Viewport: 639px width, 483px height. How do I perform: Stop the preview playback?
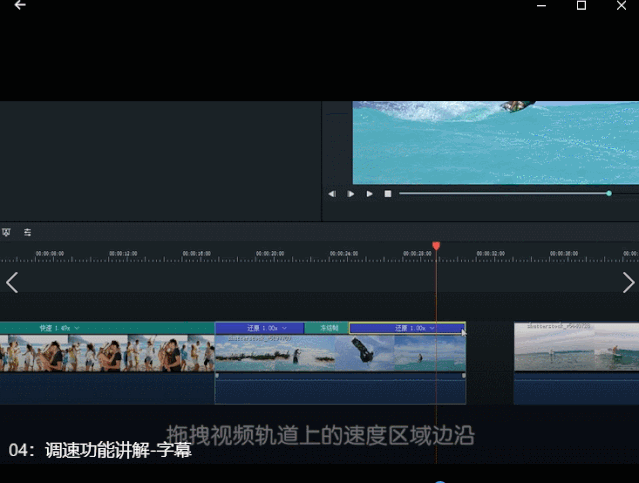pyautogui.click(x=388, y=194)
